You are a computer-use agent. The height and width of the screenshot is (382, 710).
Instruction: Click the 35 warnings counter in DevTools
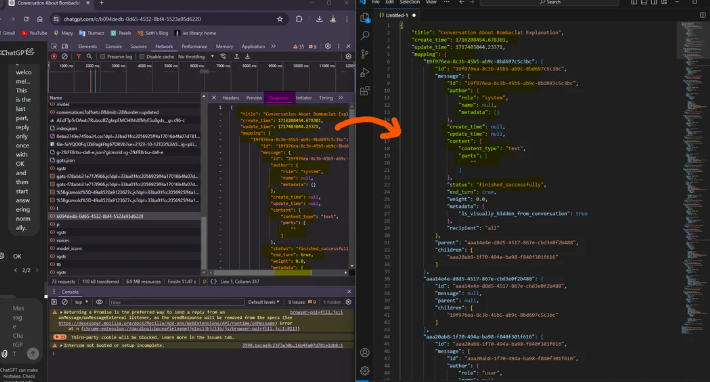pyautogui.click(x=299, y=46)
